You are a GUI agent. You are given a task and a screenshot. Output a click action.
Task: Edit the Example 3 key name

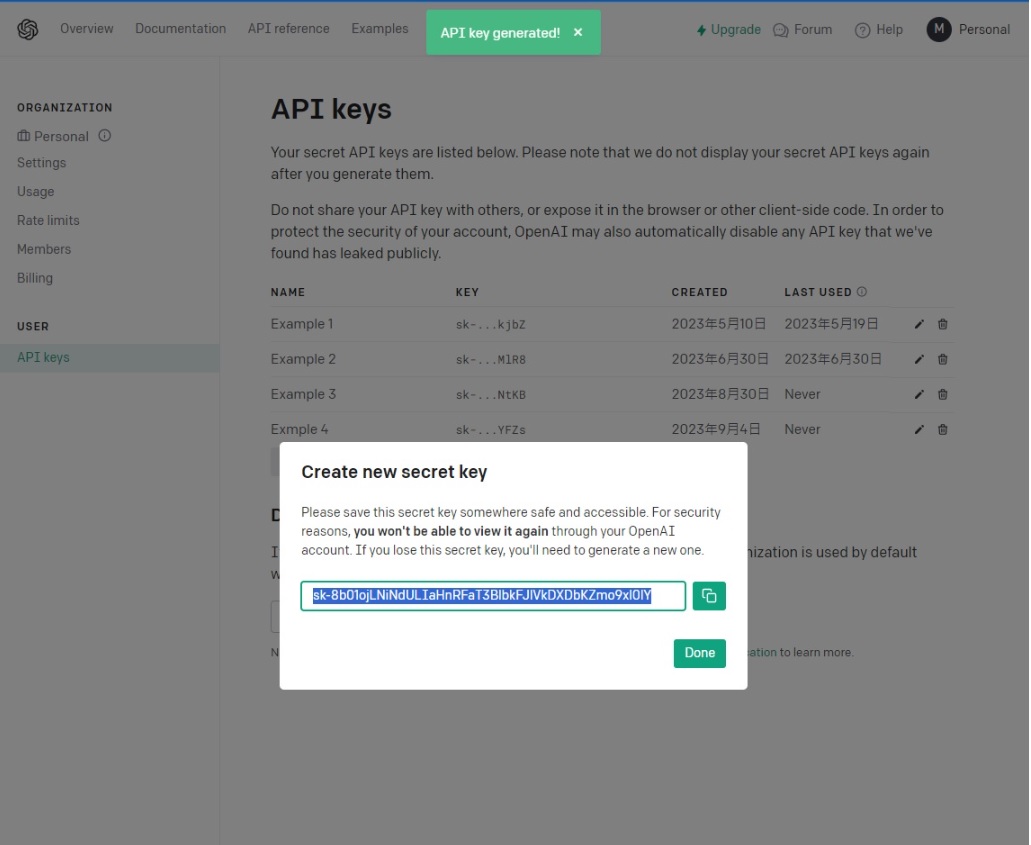point(919,395)
